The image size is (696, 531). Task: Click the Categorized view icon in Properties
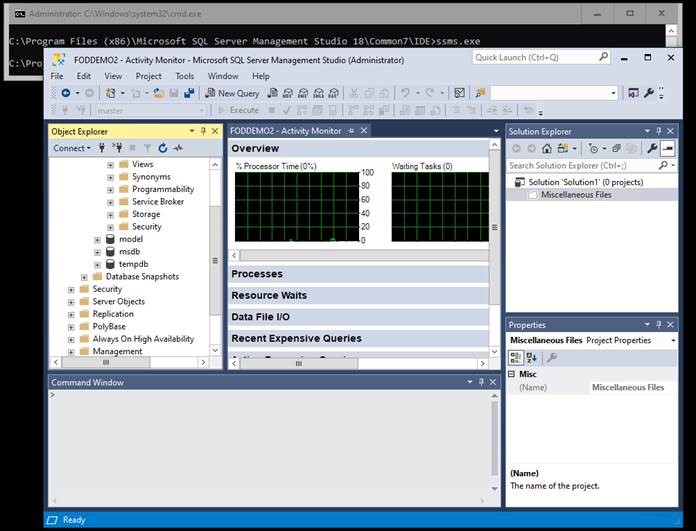click(516, 357)
